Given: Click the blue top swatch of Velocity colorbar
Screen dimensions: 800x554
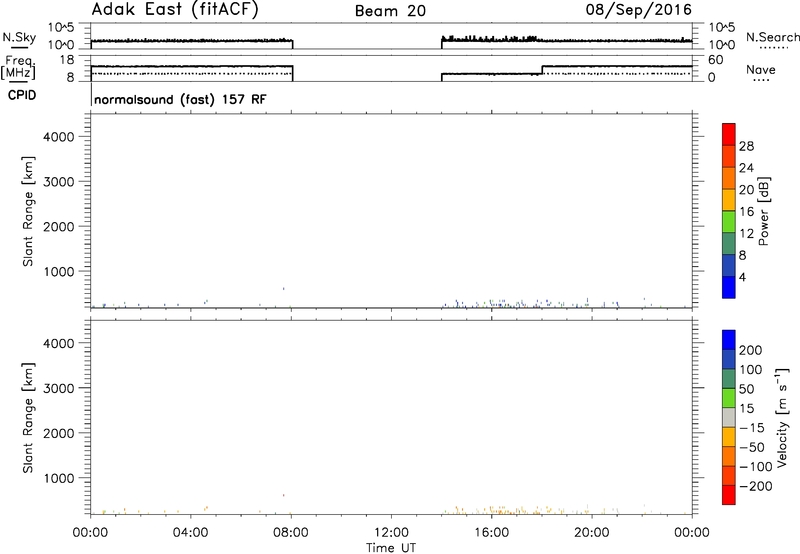Looking at the screenshot, I should pyautogui.click(x=729, y=340).
